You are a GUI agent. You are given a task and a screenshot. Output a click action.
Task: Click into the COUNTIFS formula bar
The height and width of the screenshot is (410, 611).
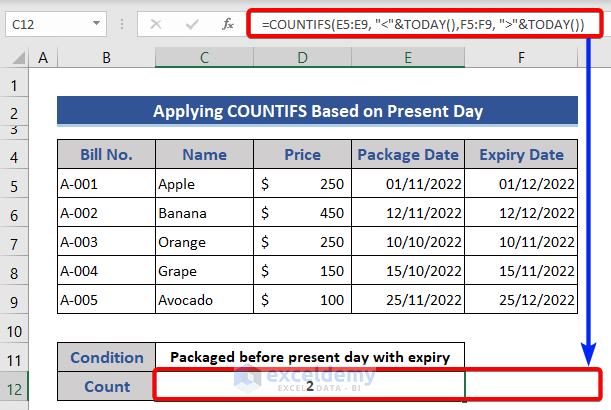(420, 24)
